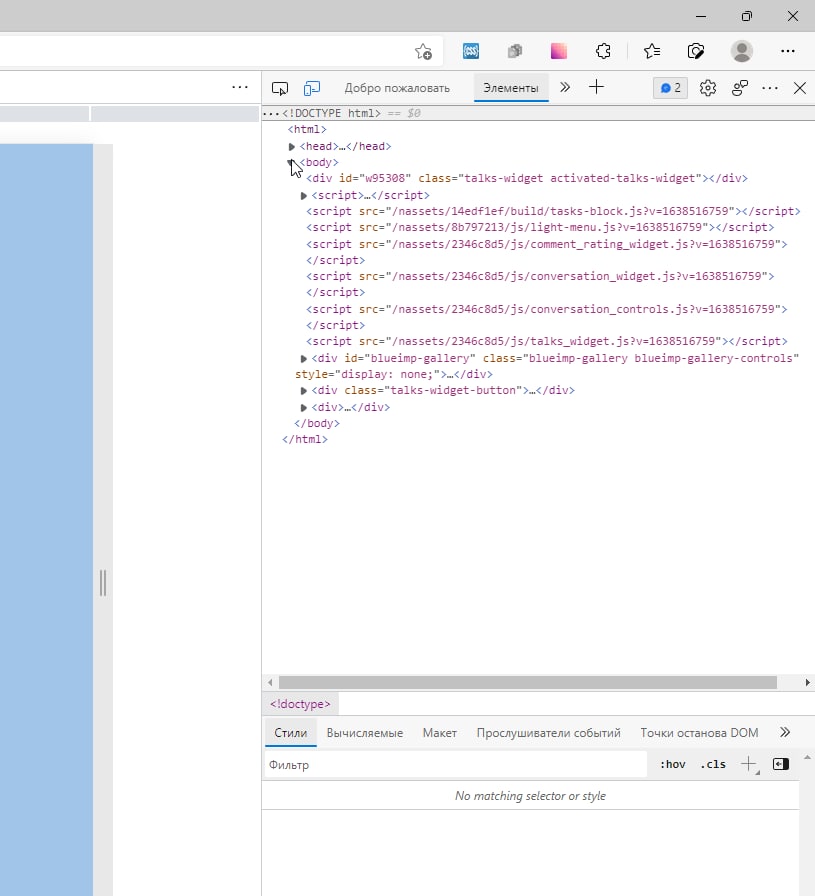Expand the blueimp-gallery div node
The image size is (815, 896).
point(303,359)
